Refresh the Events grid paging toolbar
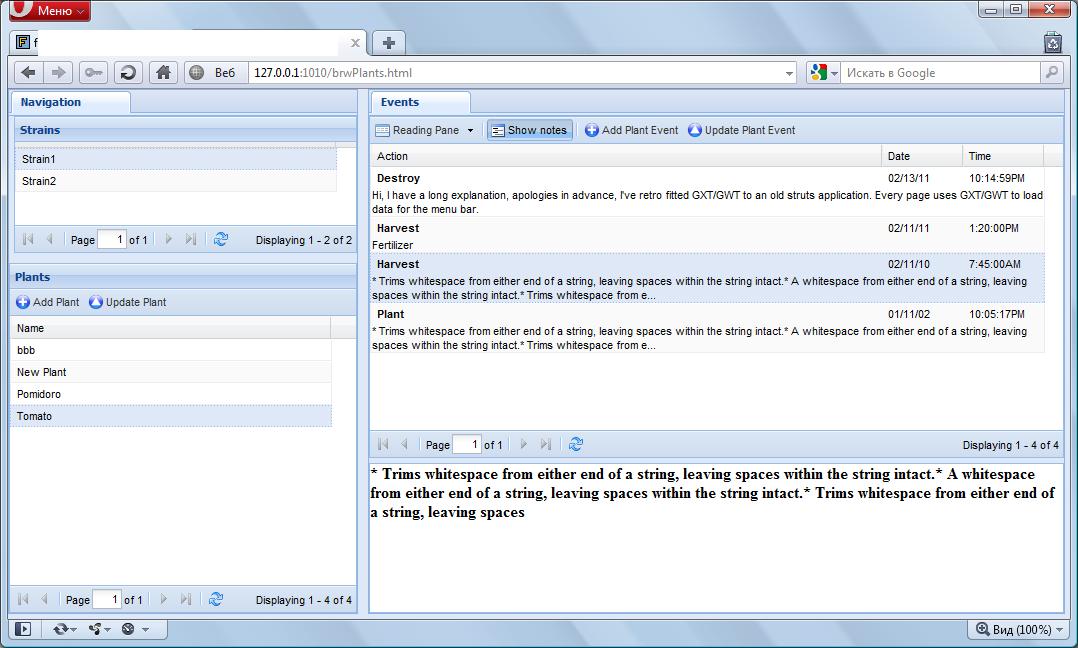The height and width of the screenshot is (648, 1078). pyautogui.click(x=576, y=445)
